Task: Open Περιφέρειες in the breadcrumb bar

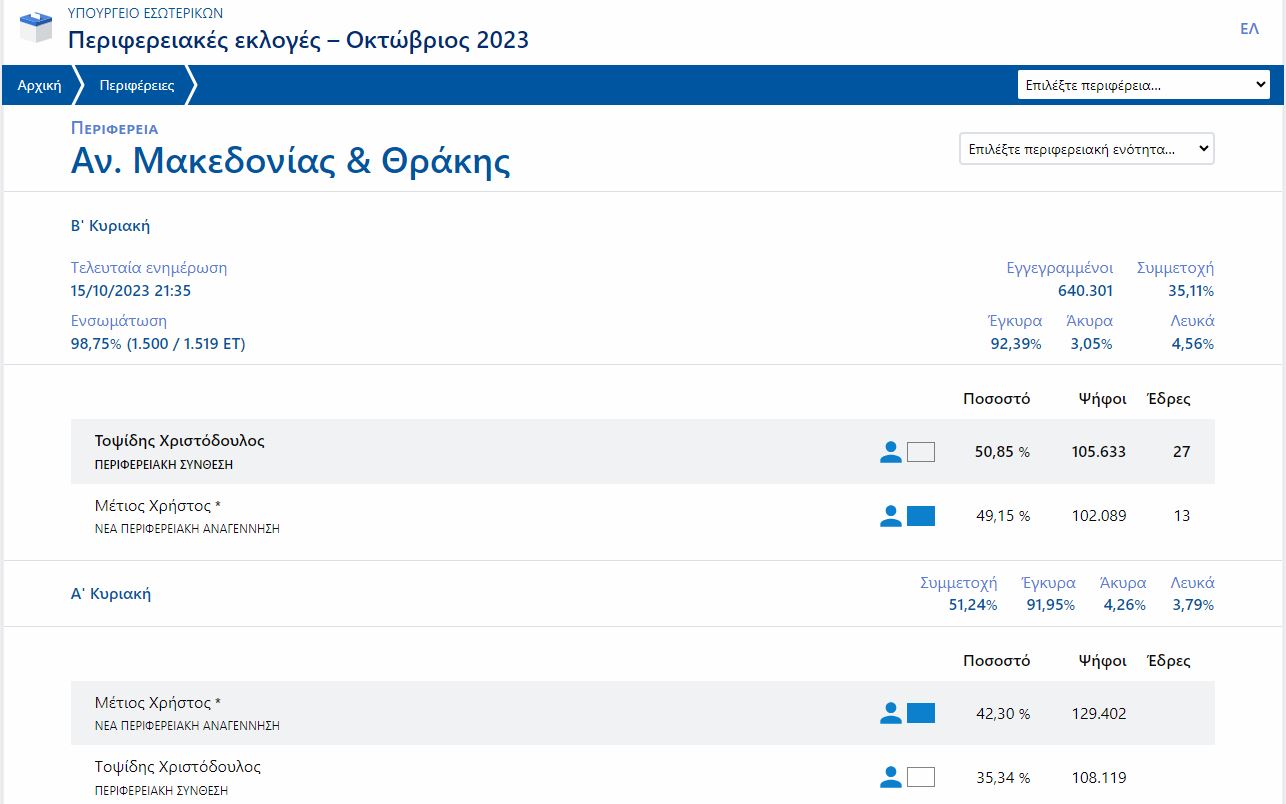Action: [137, 85]
